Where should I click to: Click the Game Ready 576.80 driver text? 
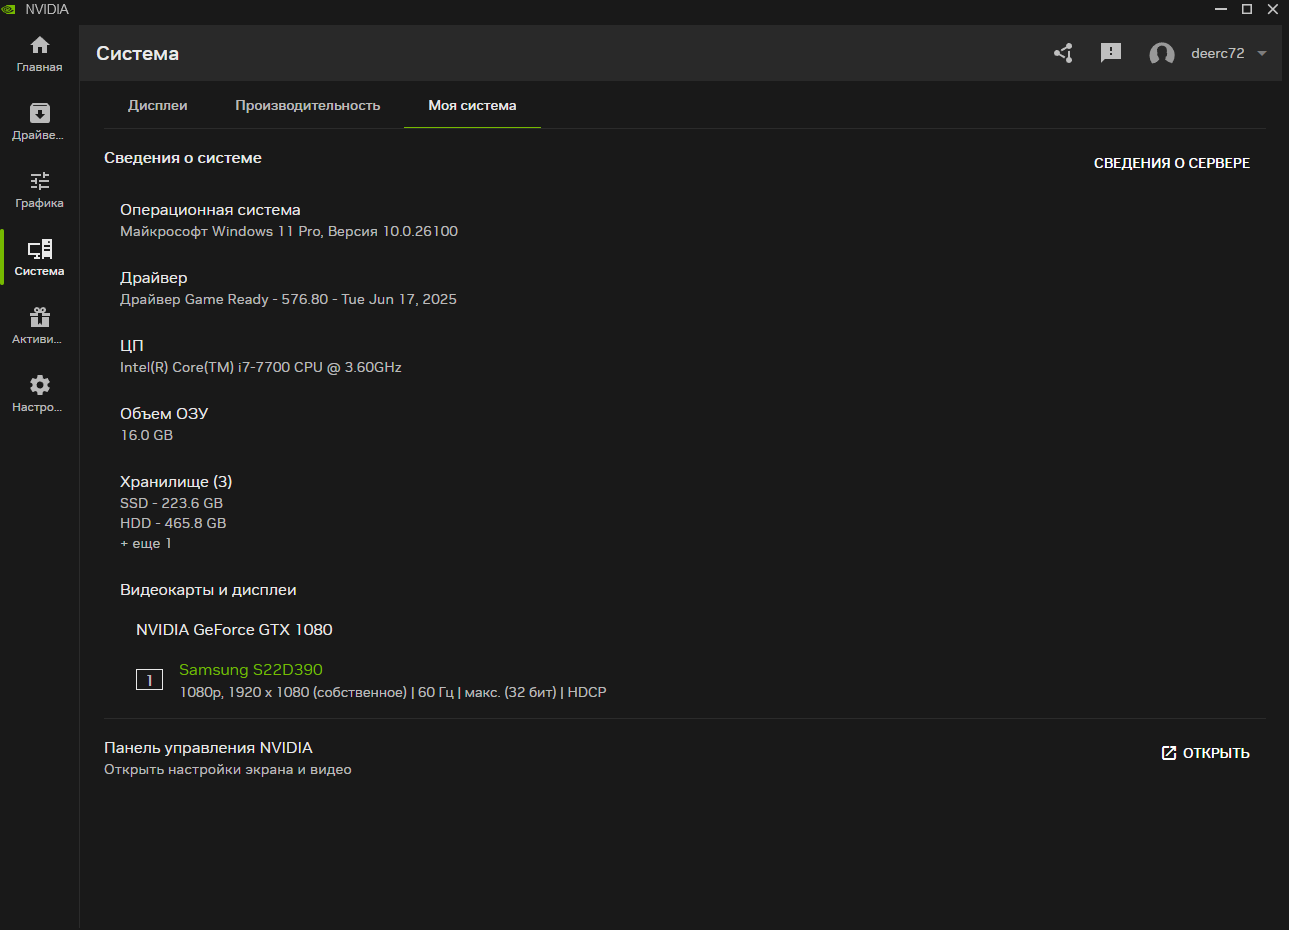tap(288, 299)
